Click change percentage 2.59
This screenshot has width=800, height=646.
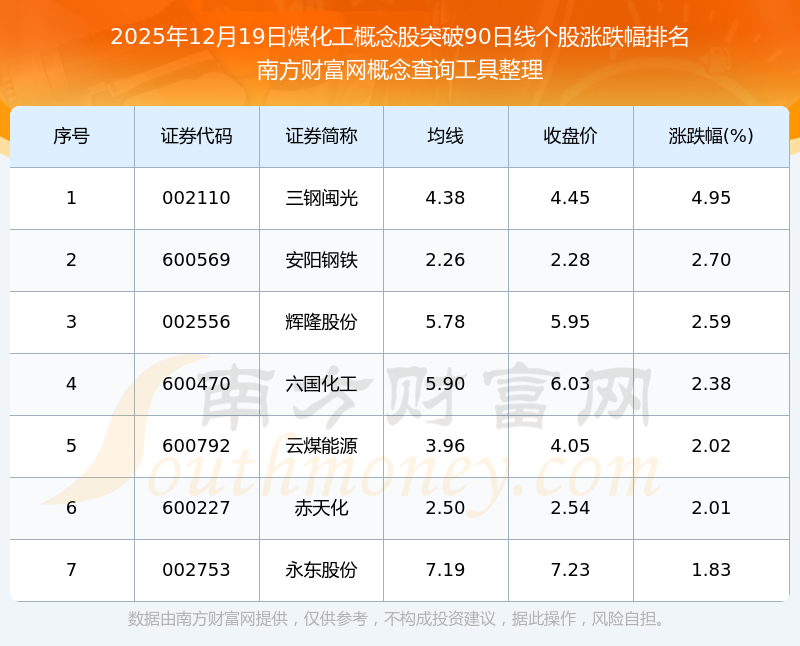pos(711,322)
